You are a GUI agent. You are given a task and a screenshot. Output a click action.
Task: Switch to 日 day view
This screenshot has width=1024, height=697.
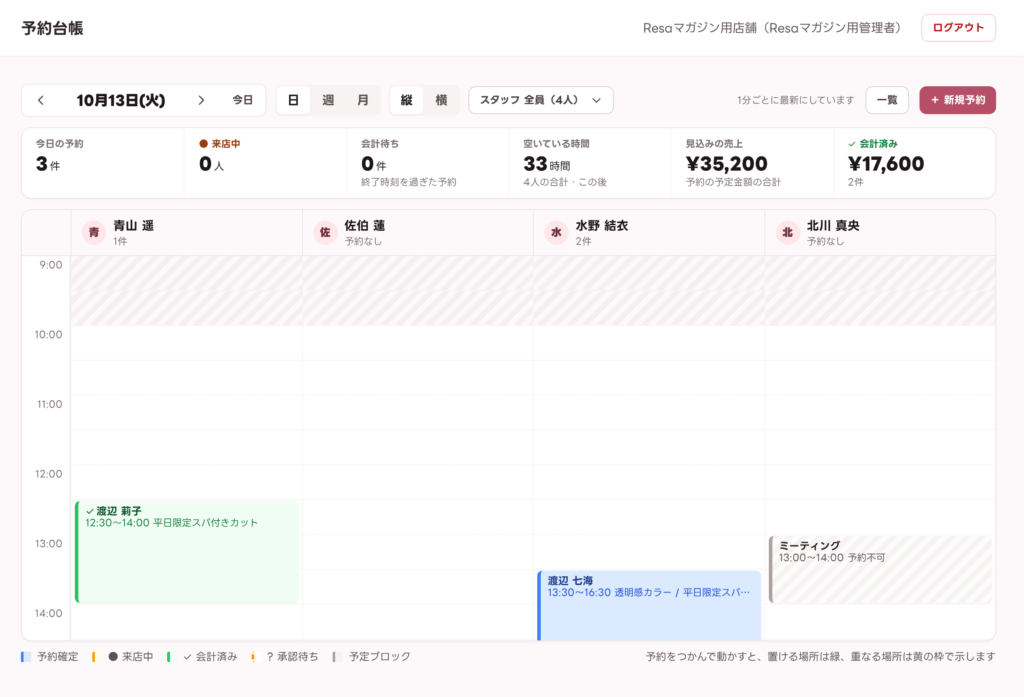pyautogui.click(x=293, y=100)
